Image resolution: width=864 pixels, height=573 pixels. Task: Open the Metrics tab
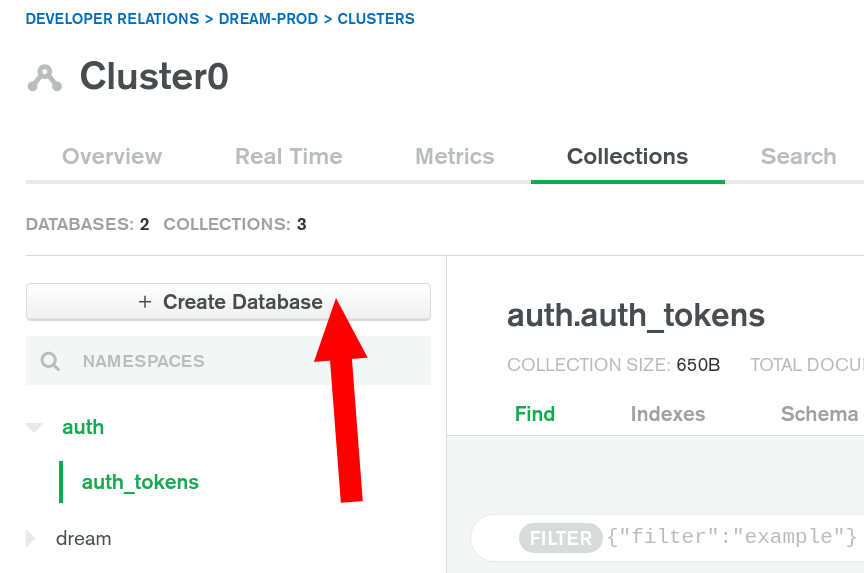tap(454, 157)
